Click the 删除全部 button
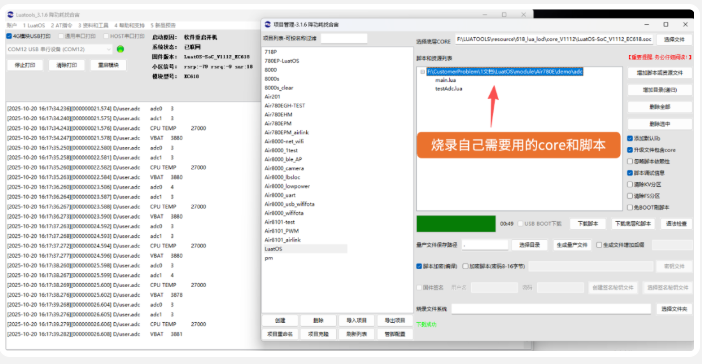The height and width of the screenshot is (364, 702). pos(659,107)
